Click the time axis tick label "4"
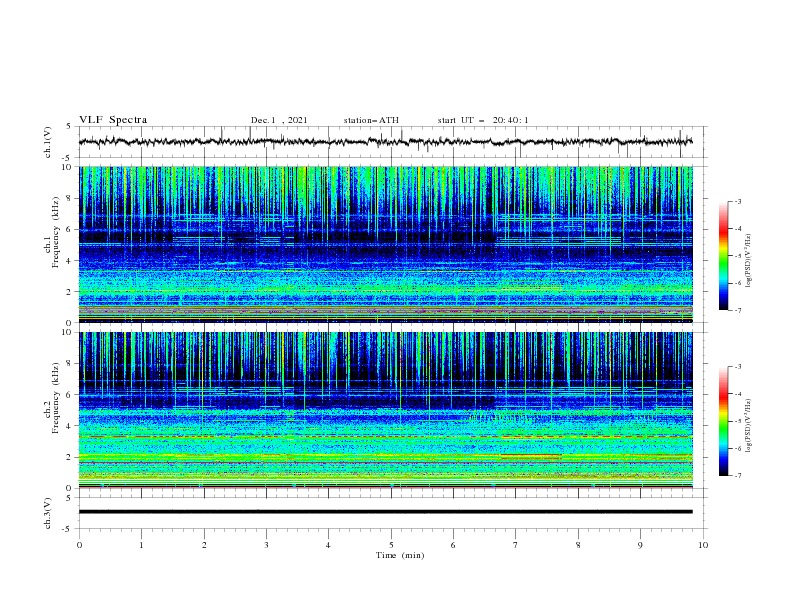Viewport: 792px width, 612px height. pyautogui.click(x=328, y=545)
